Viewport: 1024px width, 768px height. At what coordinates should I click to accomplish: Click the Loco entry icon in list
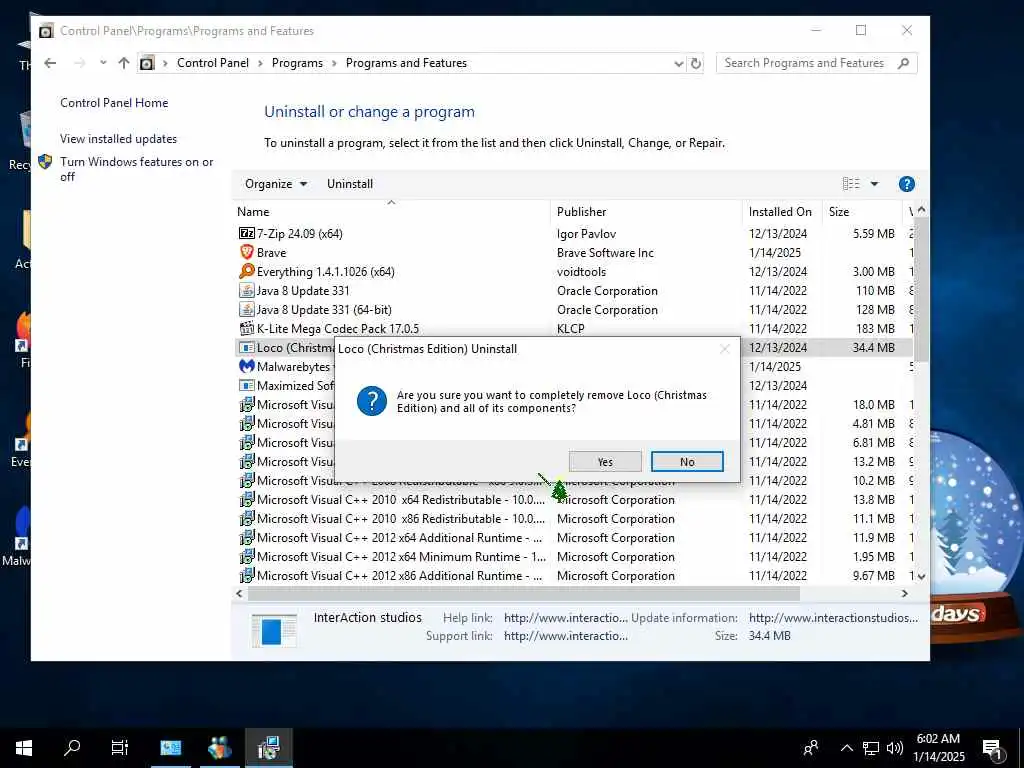pyautogui.click(x=246, y=347)
